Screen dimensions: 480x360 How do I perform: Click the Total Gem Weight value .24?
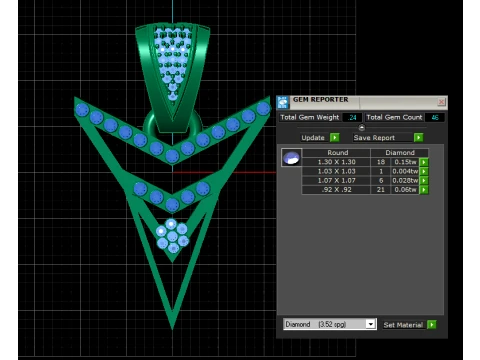pyautogui.click(x=352, y=117)
